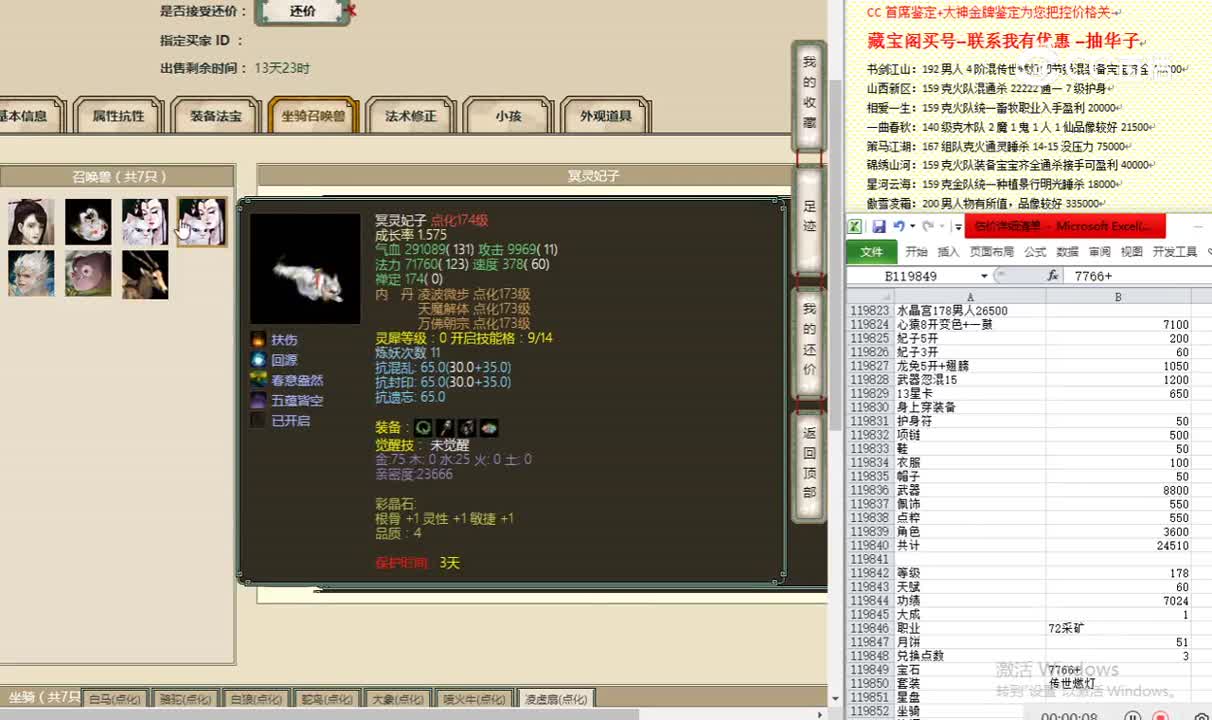Select the dark-haired woman pet thumbnail
The height and width of the screenshot is (720, 1212).
coord(32,221)
